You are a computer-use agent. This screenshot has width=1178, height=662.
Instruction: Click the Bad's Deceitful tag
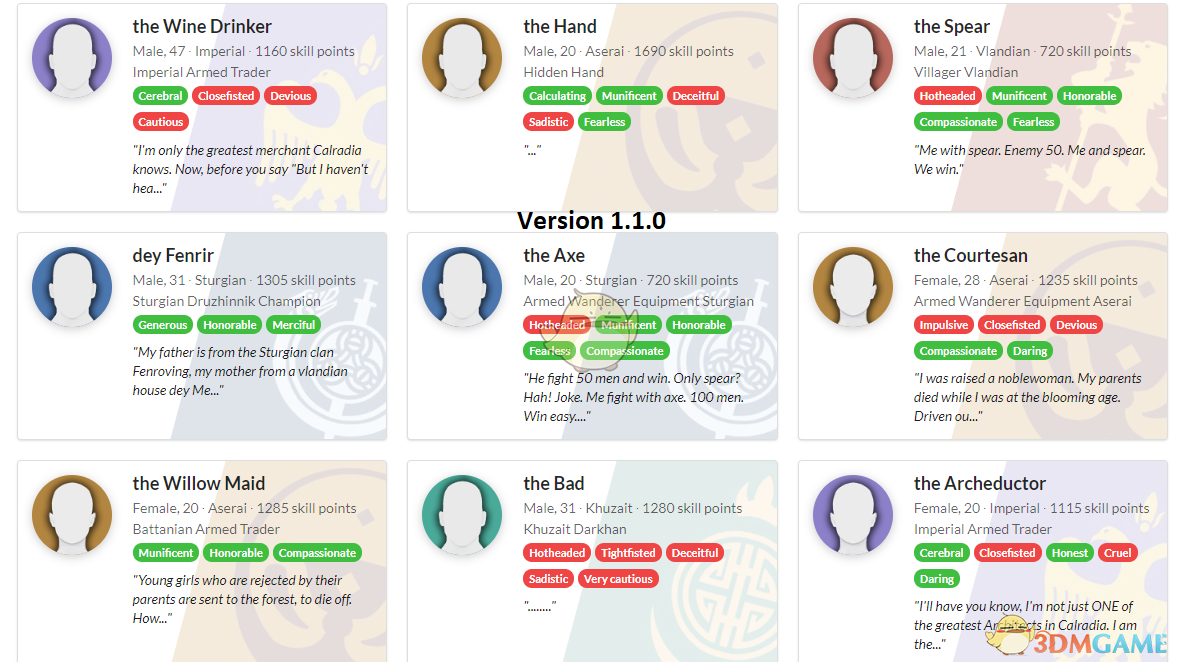pyautogui.click(x=695, y=553)
